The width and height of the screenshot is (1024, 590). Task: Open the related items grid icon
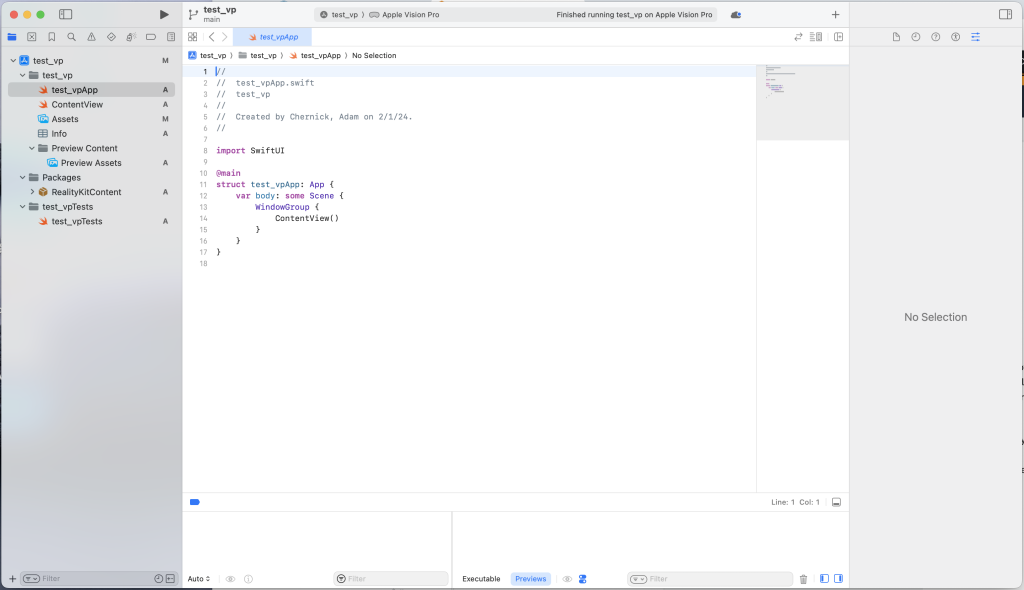192,37
